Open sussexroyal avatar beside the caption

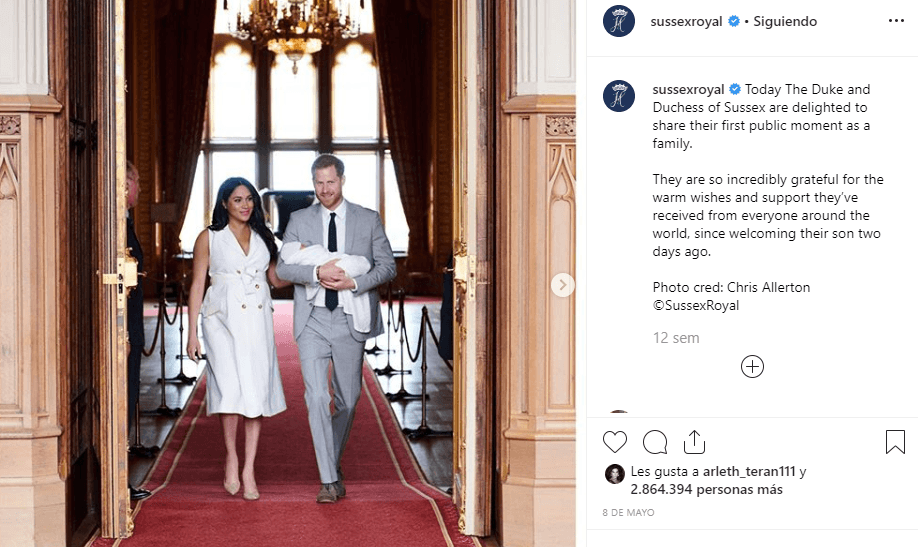619,96
